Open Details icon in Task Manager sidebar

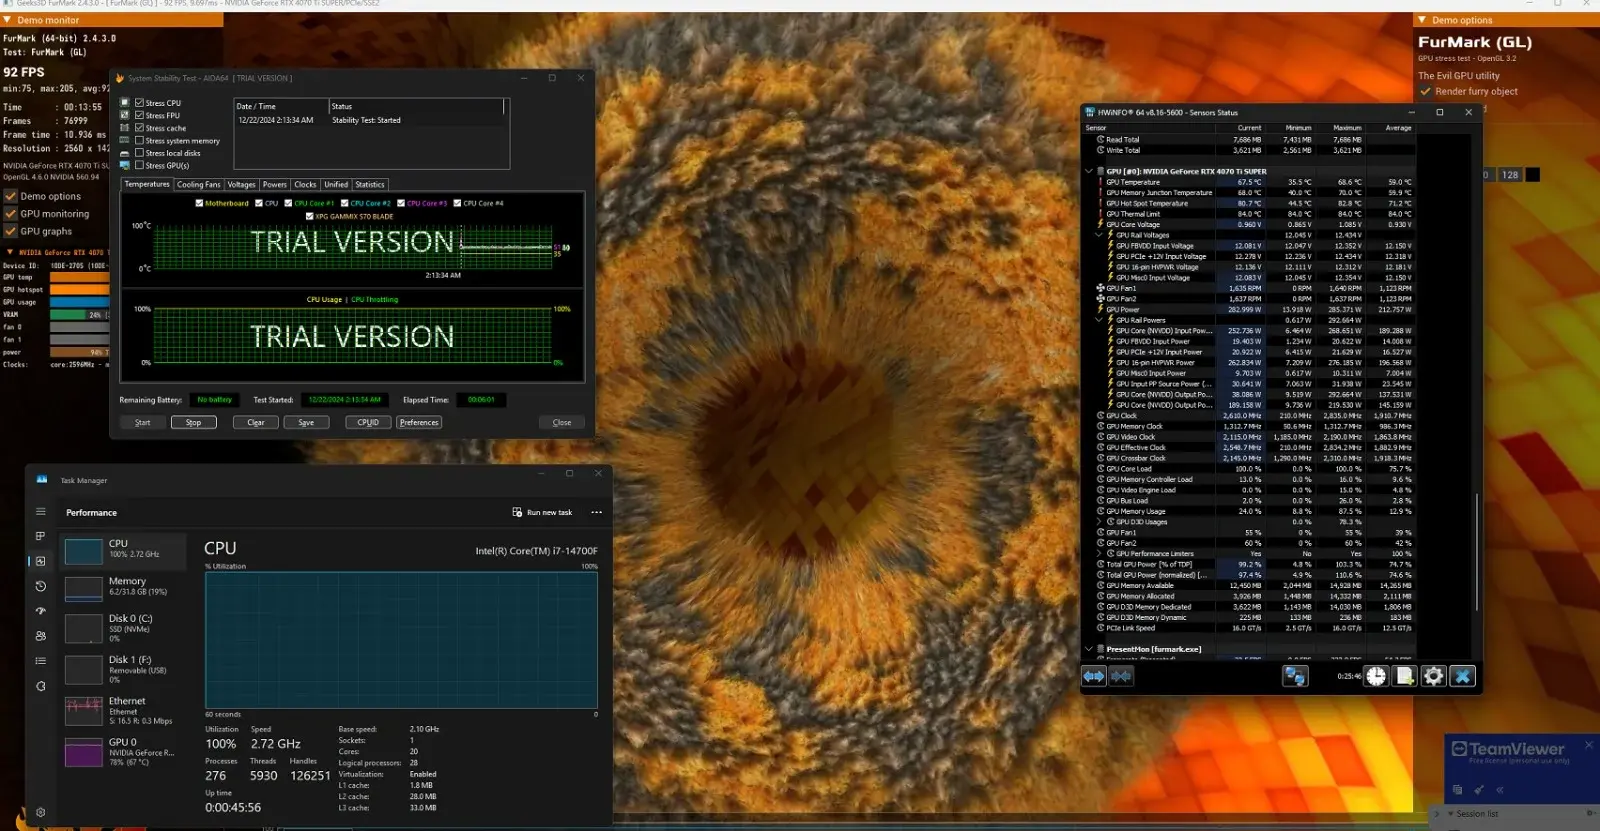point(41,661)
